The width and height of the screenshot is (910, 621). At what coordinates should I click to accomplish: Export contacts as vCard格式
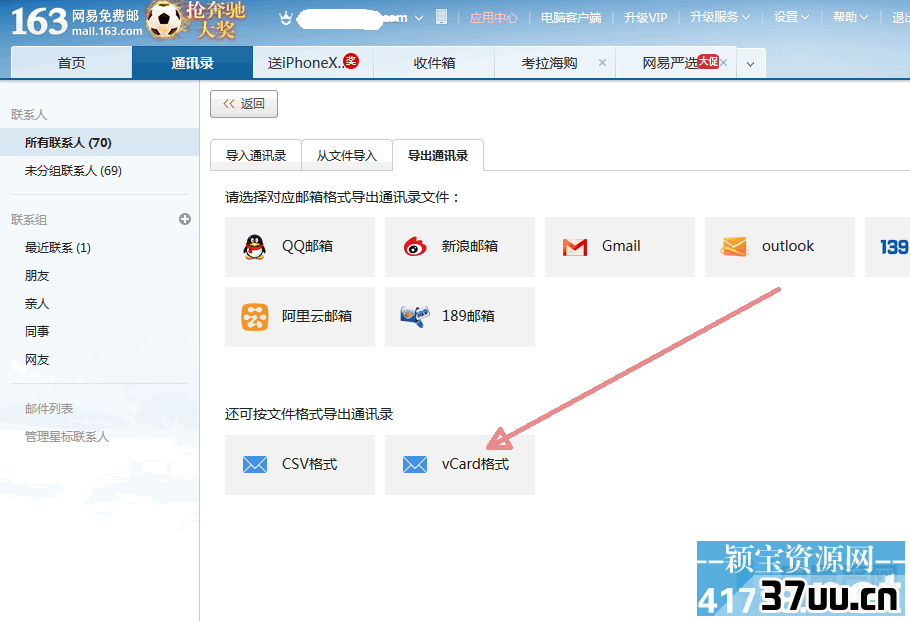click(460, 465)
